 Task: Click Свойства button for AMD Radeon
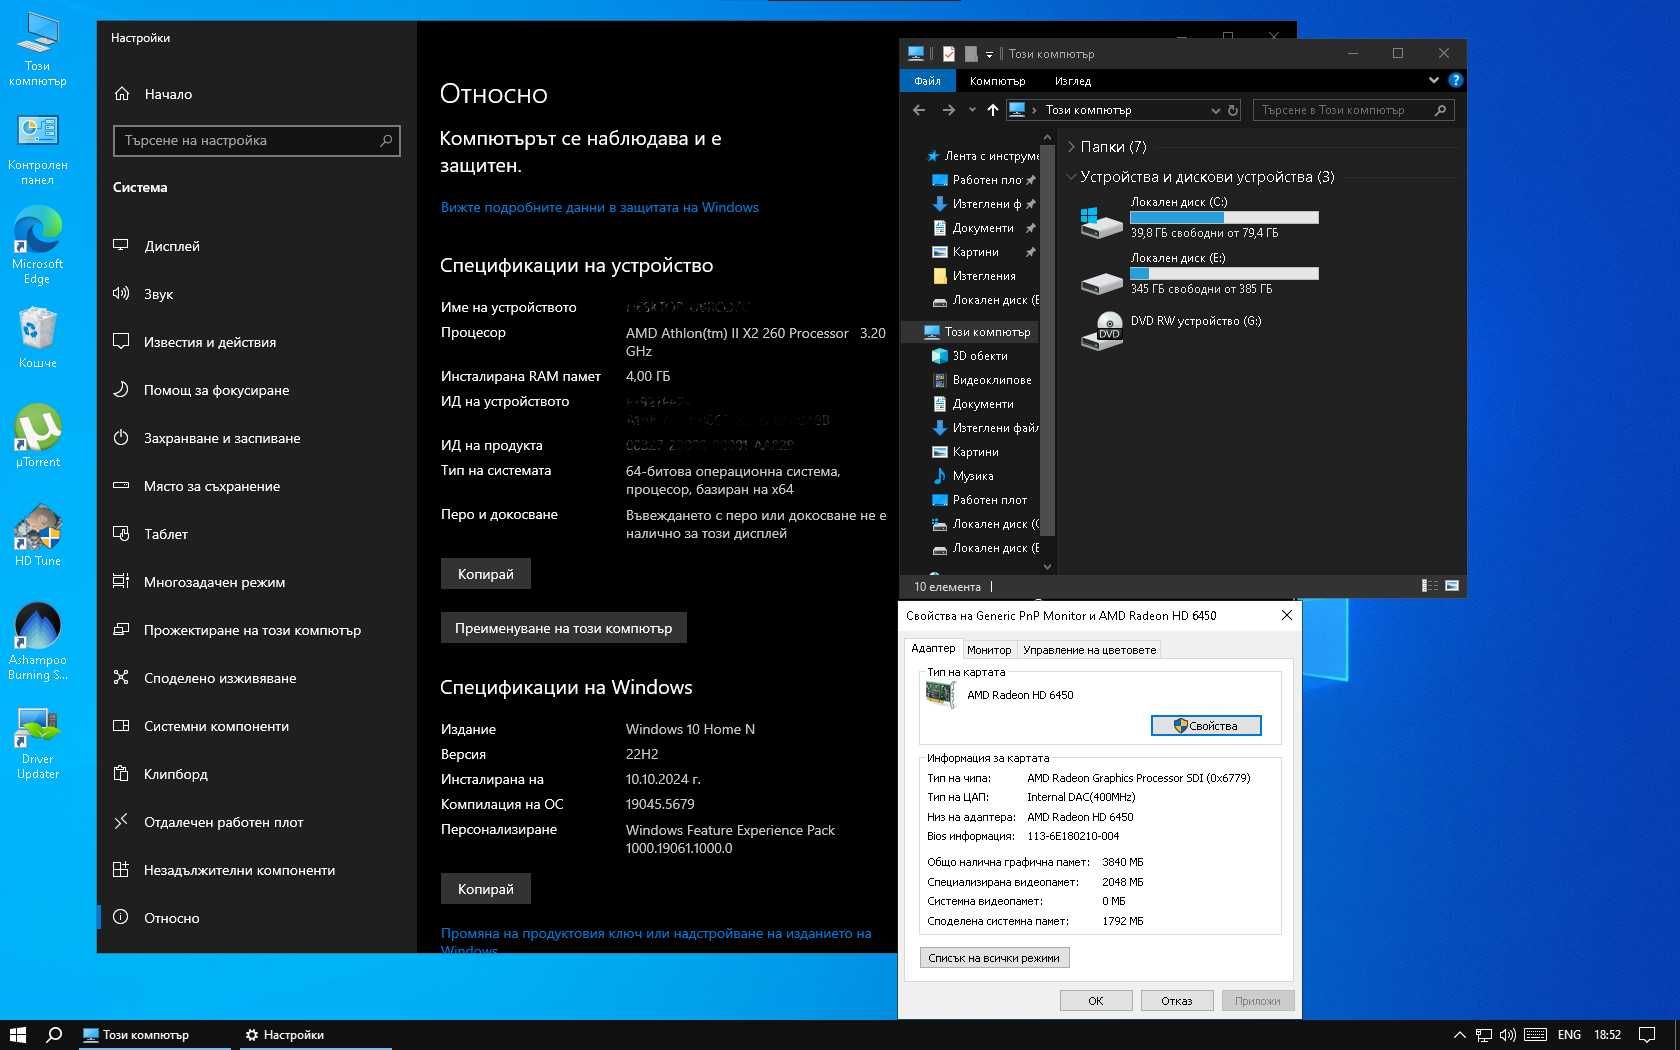tap(1206, 726)
